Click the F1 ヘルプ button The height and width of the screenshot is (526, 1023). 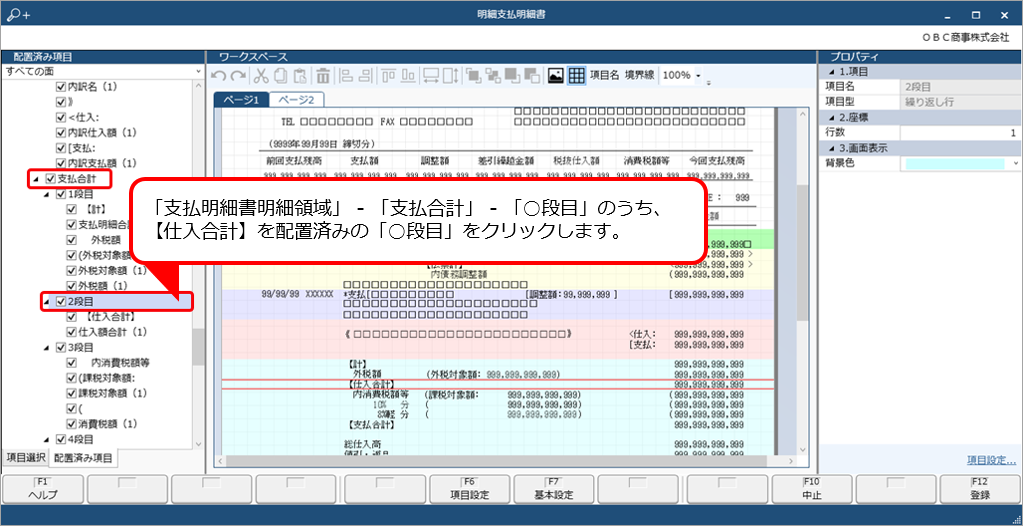(x=43, y=489)
